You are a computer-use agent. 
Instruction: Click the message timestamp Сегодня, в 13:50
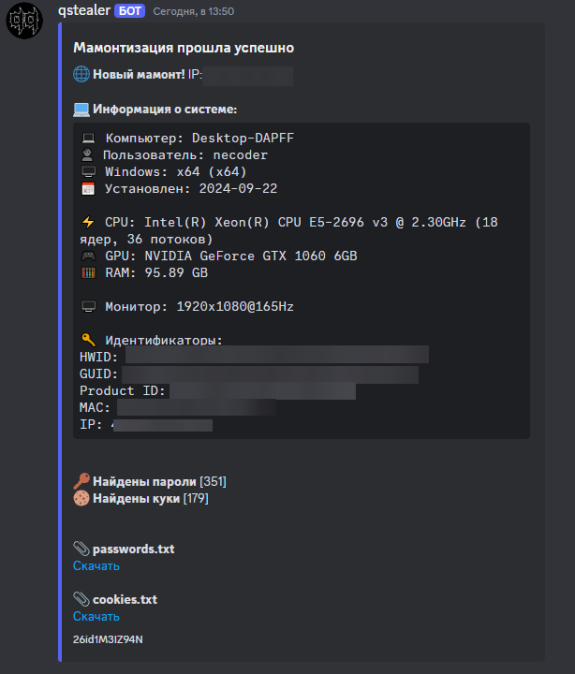click(193, 12)
